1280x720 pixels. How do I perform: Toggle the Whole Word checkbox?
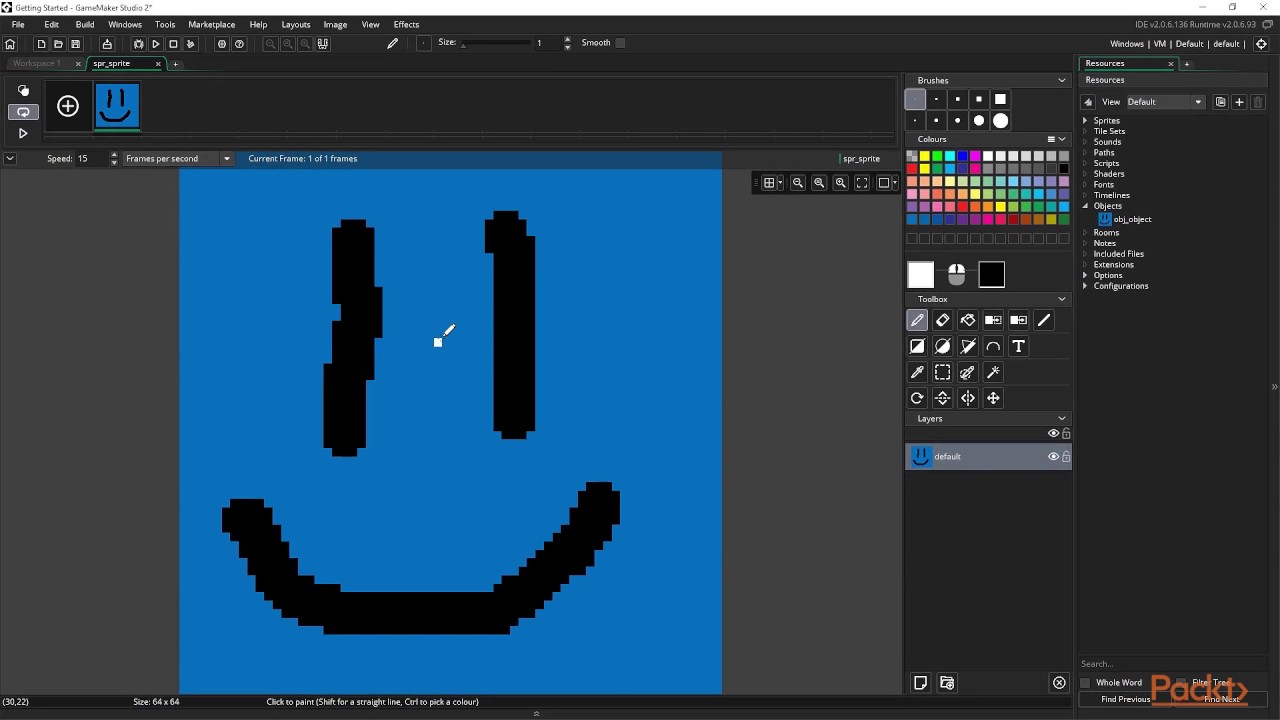coord(1086,683)
